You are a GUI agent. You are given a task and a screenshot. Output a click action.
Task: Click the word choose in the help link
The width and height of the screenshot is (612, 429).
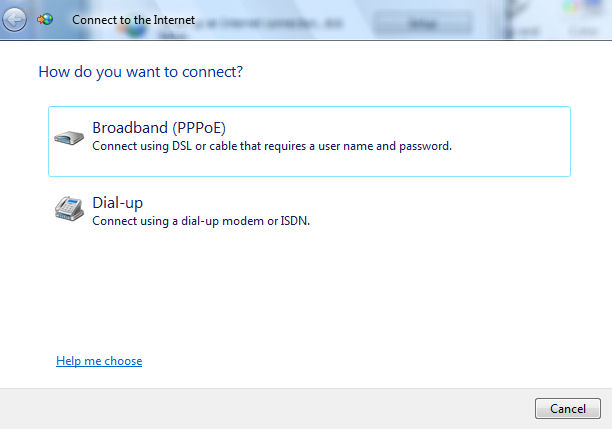tap(123, 361)
